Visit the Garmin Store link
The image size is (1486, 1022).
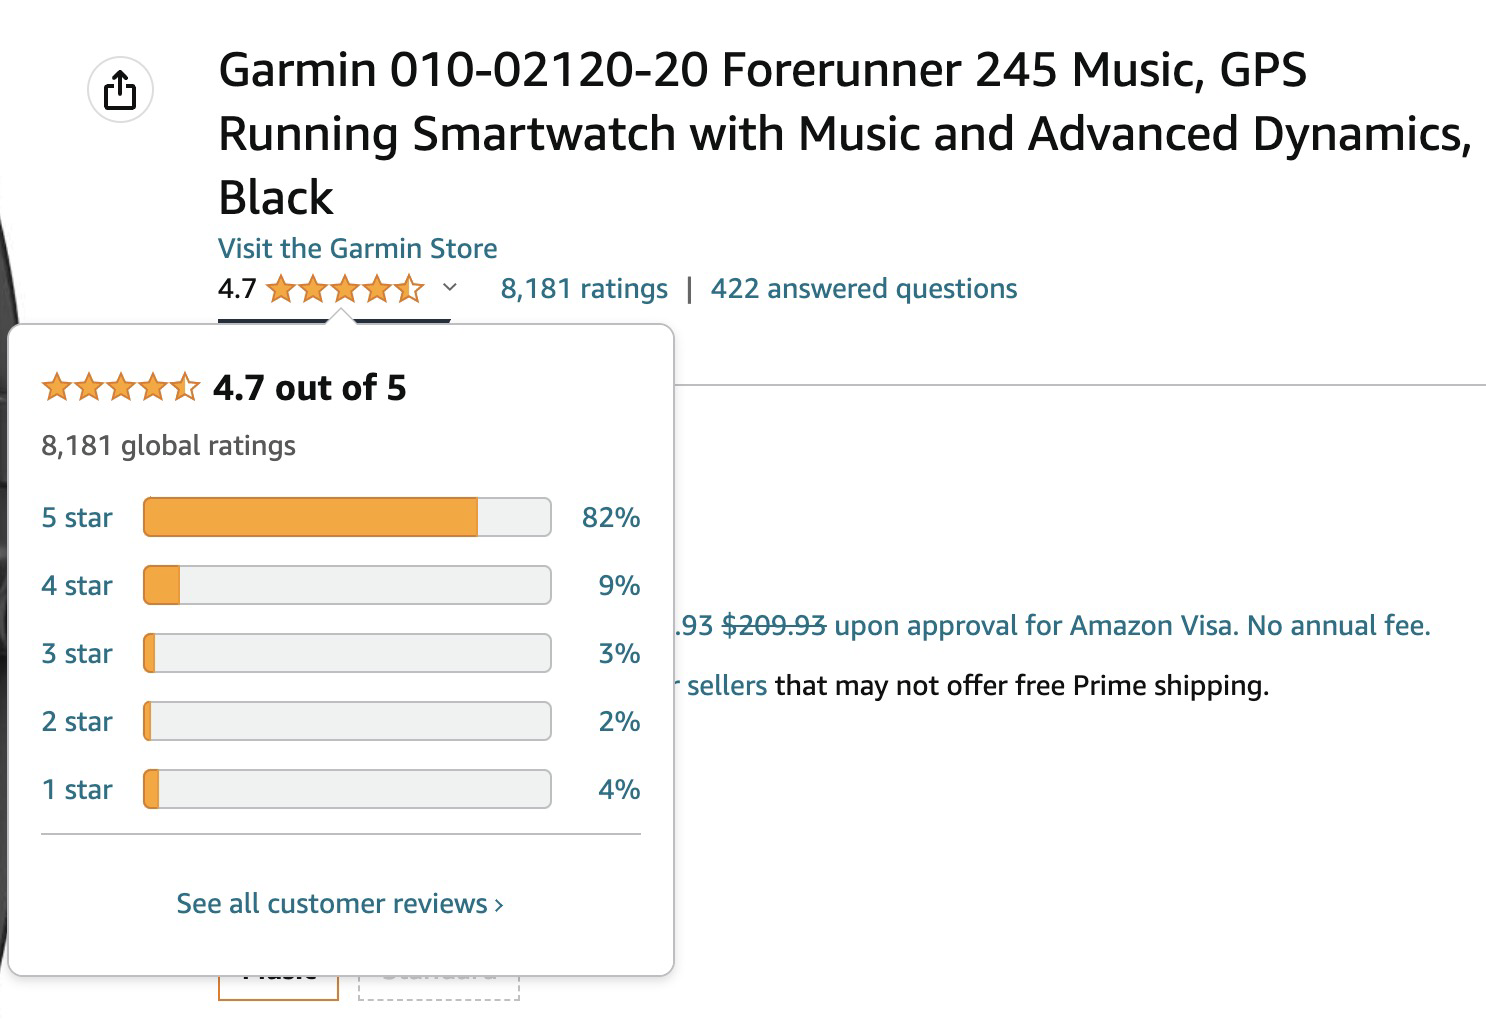coord(358,248)
